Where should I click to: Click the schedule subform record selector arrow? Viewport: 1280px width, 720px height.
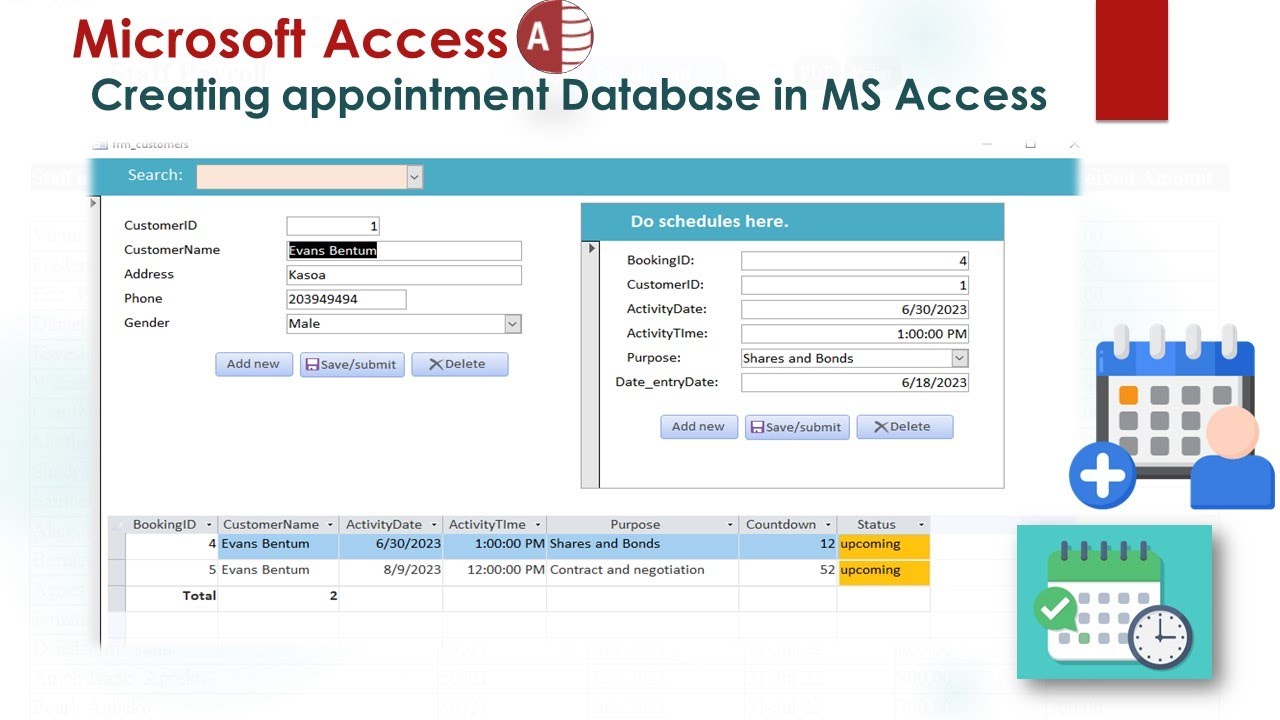click(x=591, y=248)
